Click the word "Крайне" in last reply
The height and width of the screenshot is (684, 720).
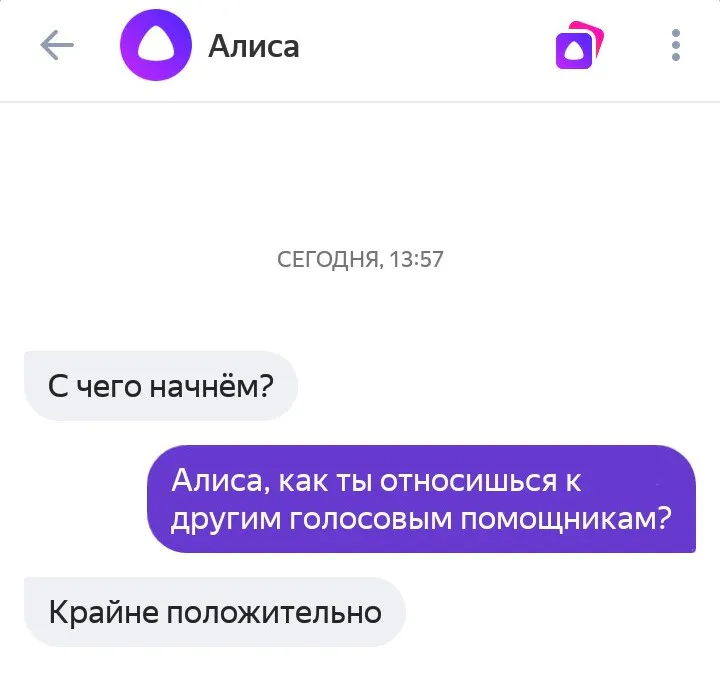(x=104, y=612)
